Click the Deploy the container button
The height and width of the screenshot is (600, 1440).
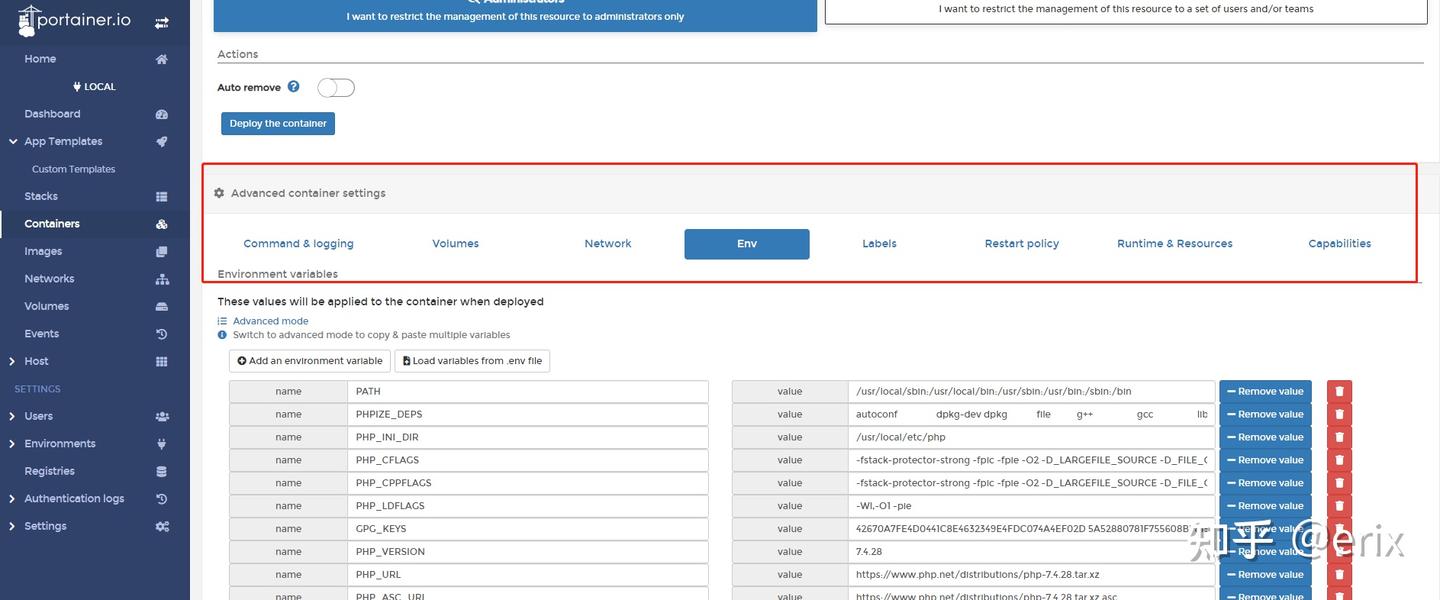pos(278,122)
